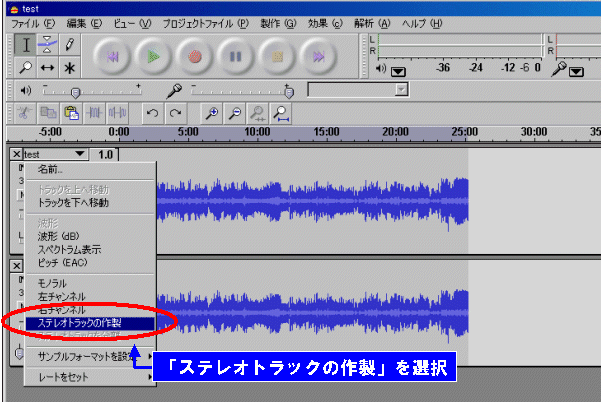Adjust the input volume slider thumb
The width and height of the screenshot is (601, 402).
[289, 92]
